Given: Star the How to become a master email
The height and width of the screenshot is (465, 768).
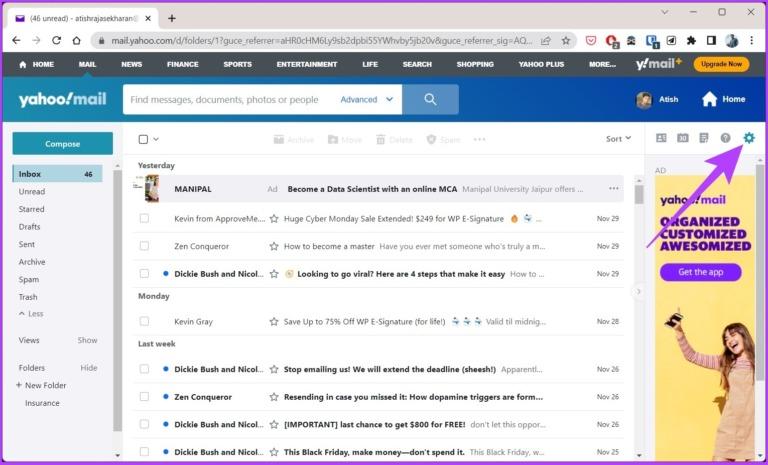Looking at the screenshot, I should click(274, 246).
